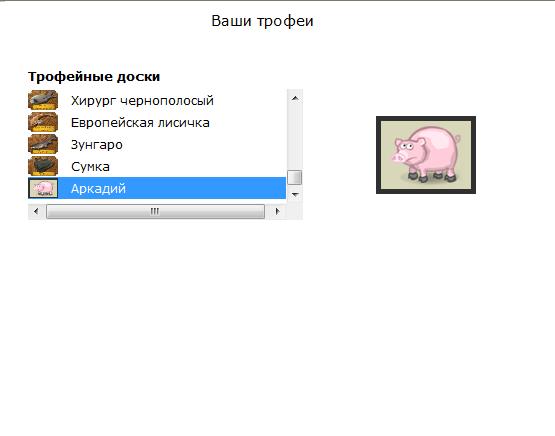Viewport: 555px width, 436px height.
Task: Click the horizontal scrollbar thumb
Action: click(x=155, y=211)
